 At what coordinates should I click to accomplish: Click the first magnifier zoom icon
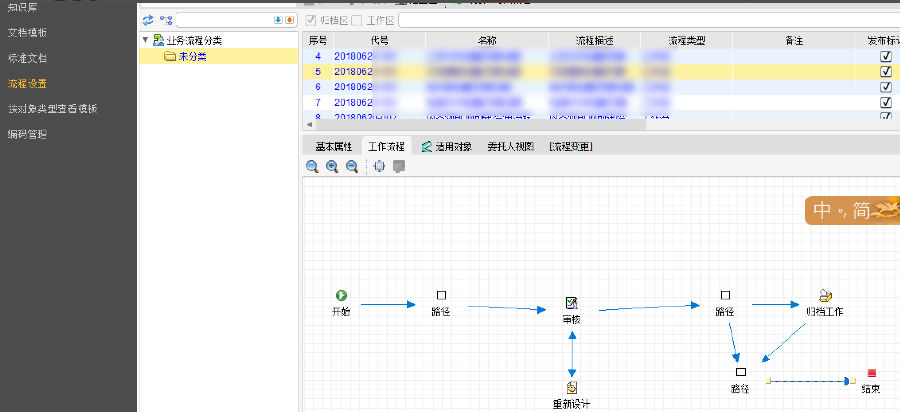(313, 167)
